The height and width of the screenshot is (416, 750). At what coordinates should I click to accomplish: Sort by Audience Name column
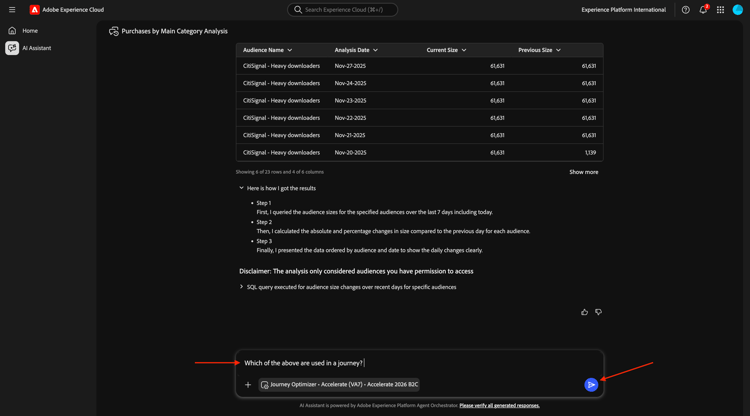point(267,50)
